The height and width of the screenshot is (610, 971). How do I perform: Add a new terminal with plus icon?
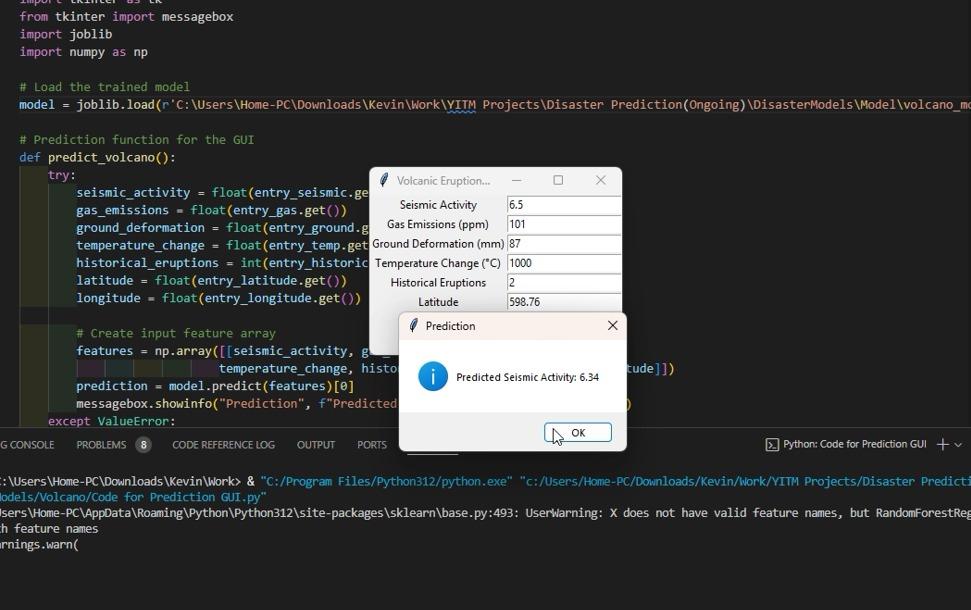943,444
